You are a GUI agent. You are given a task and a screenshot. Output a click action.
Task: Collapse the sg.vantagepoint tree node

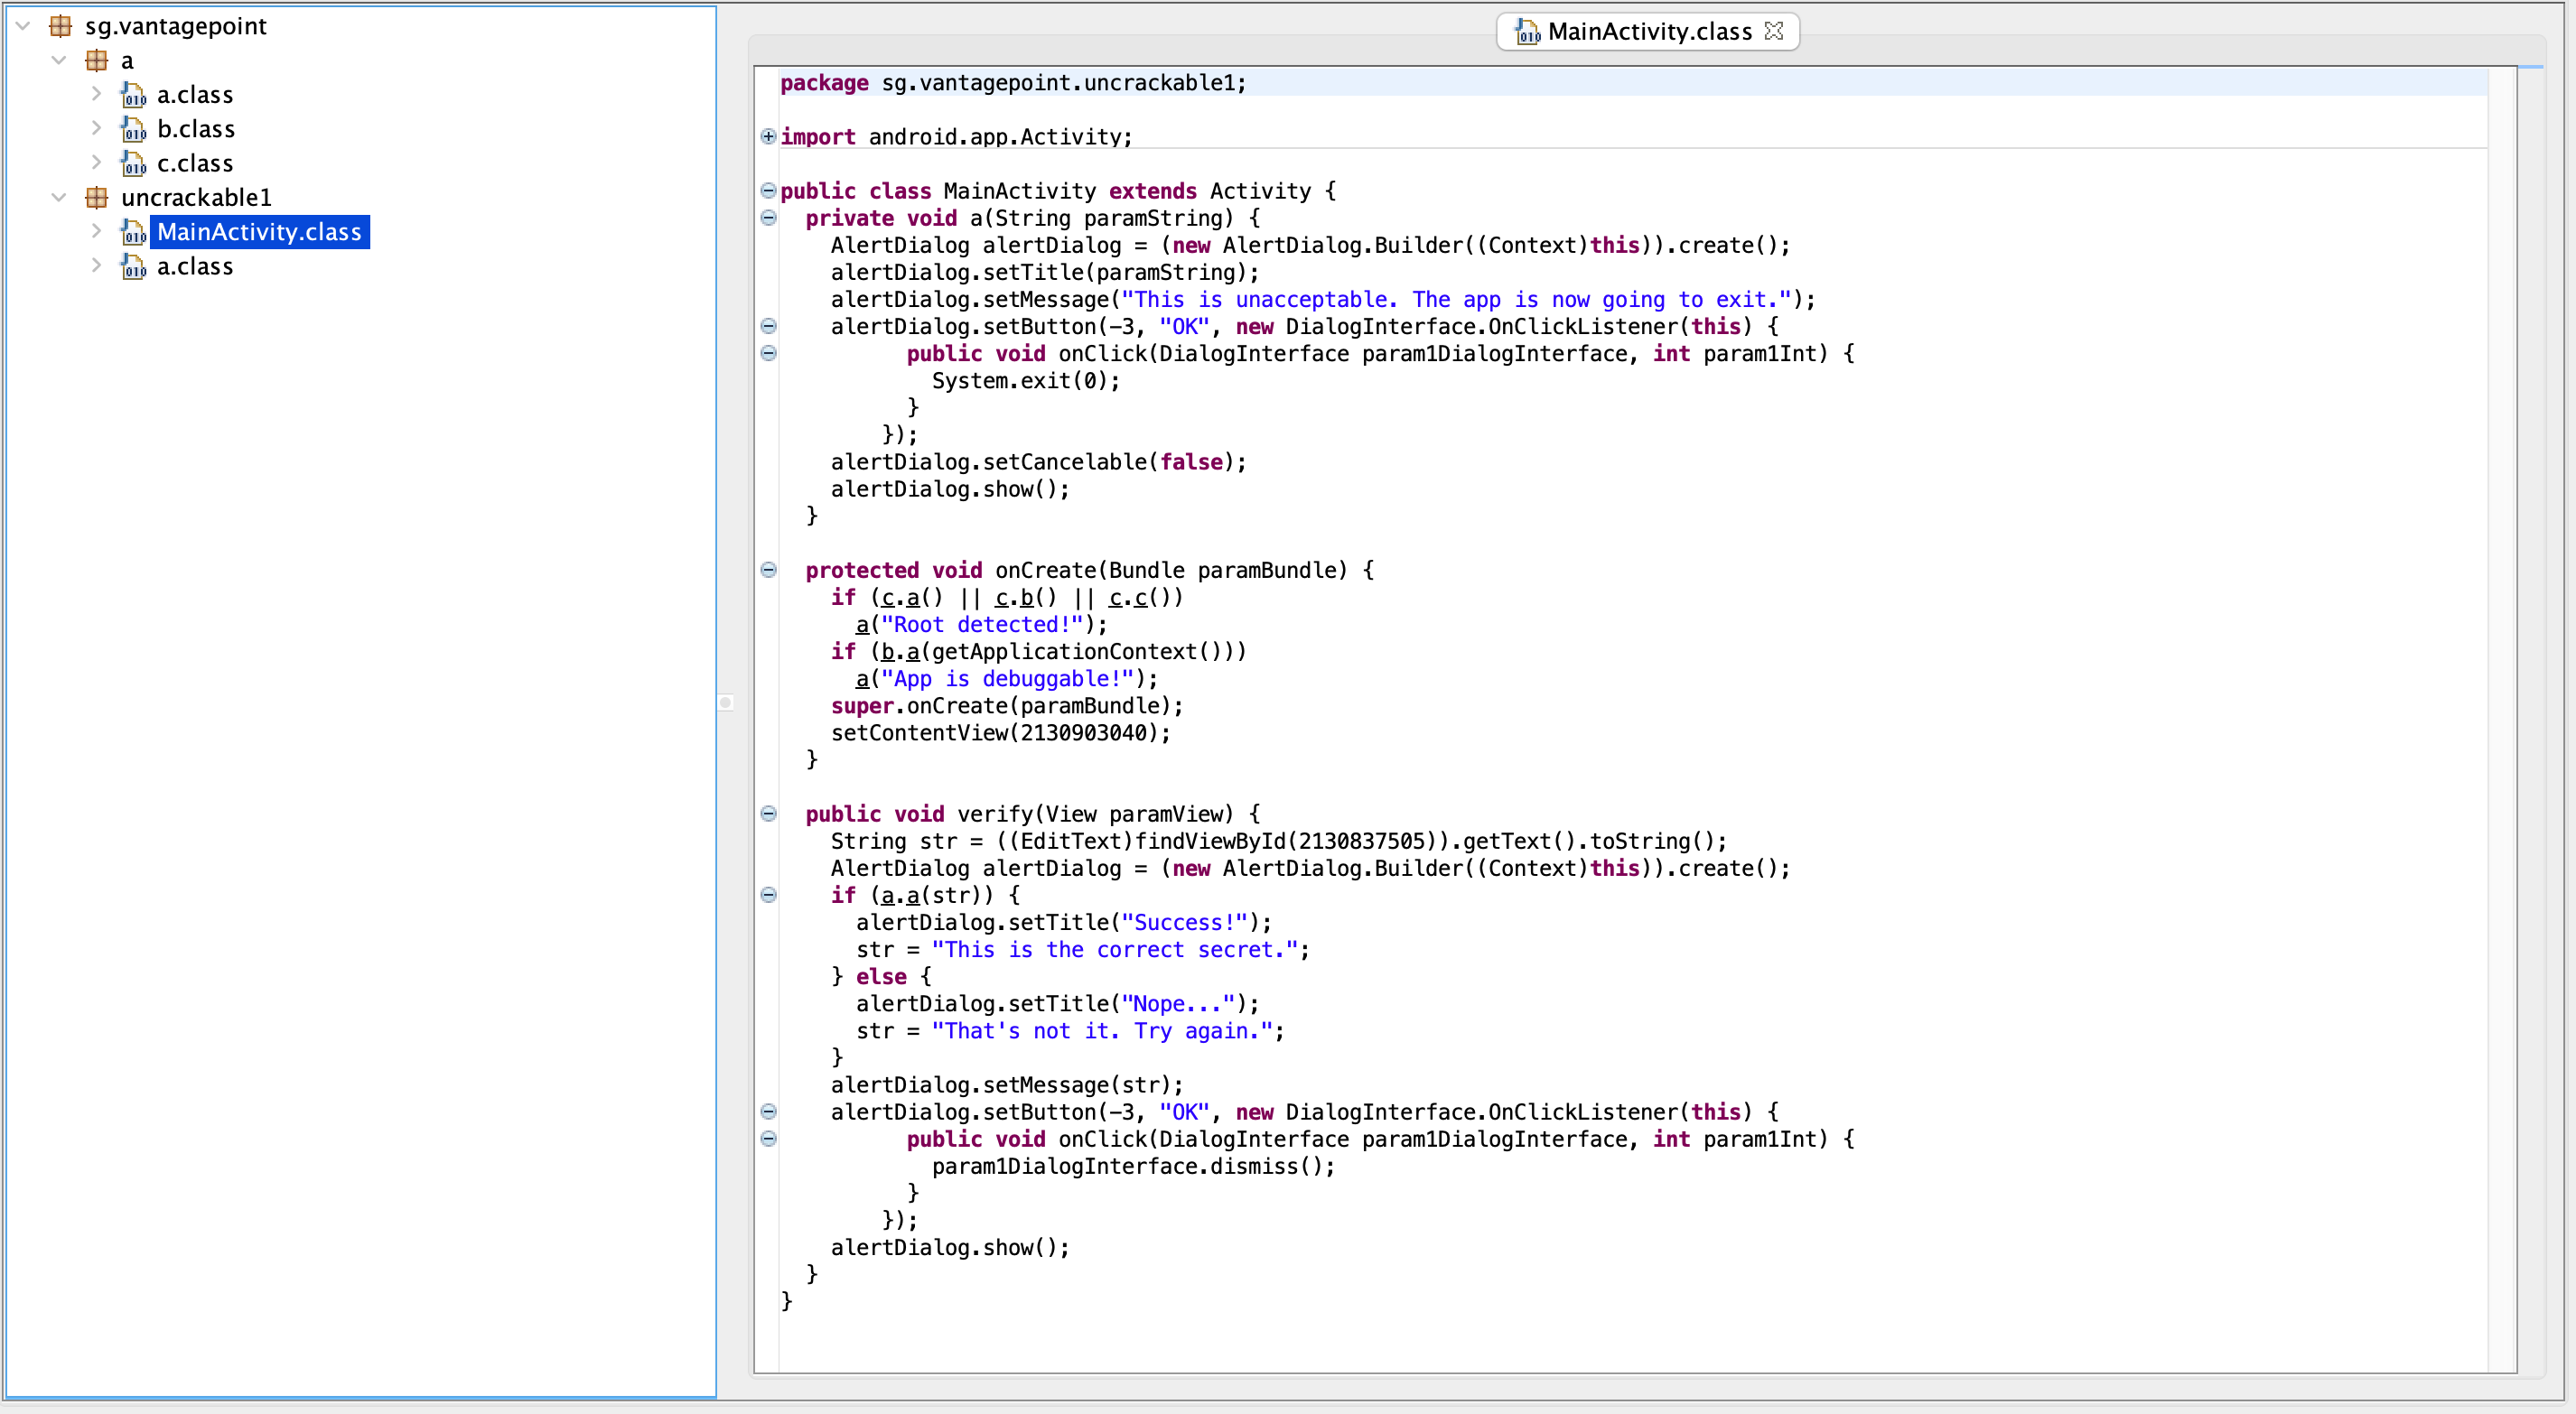coord(23,26)
